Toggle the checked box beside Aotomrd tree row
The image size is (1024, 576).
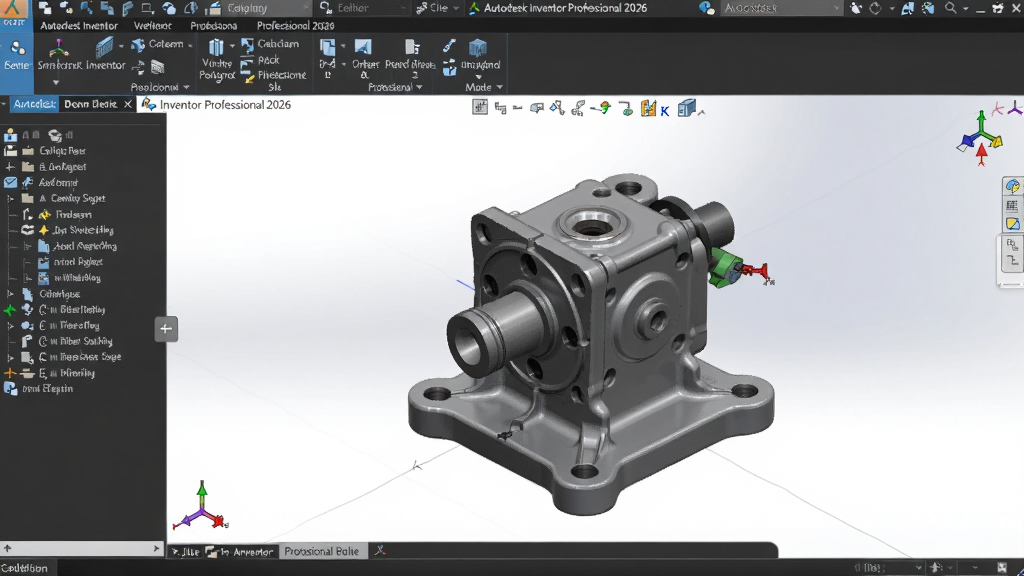click(10, 182)
